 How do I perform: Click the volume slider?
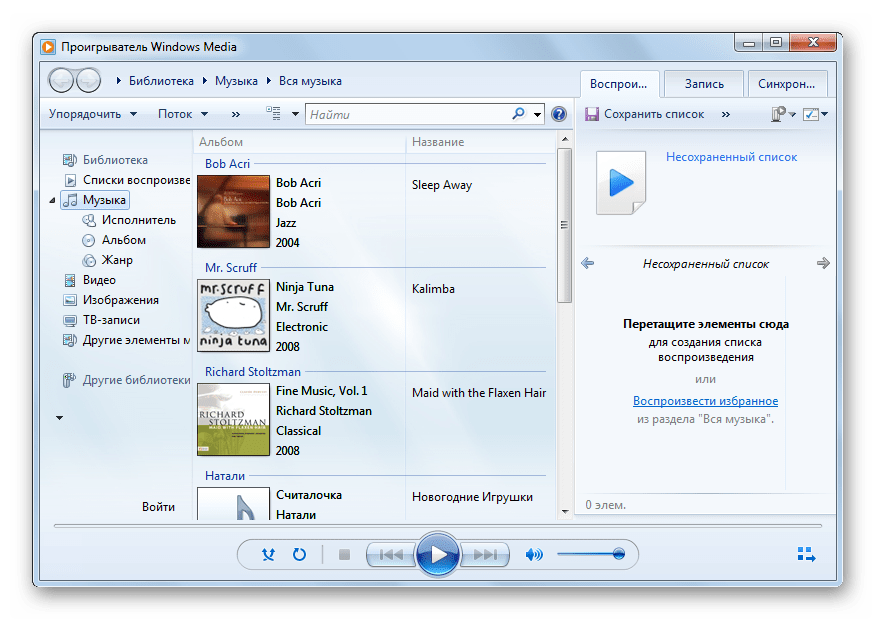(591, 554)
